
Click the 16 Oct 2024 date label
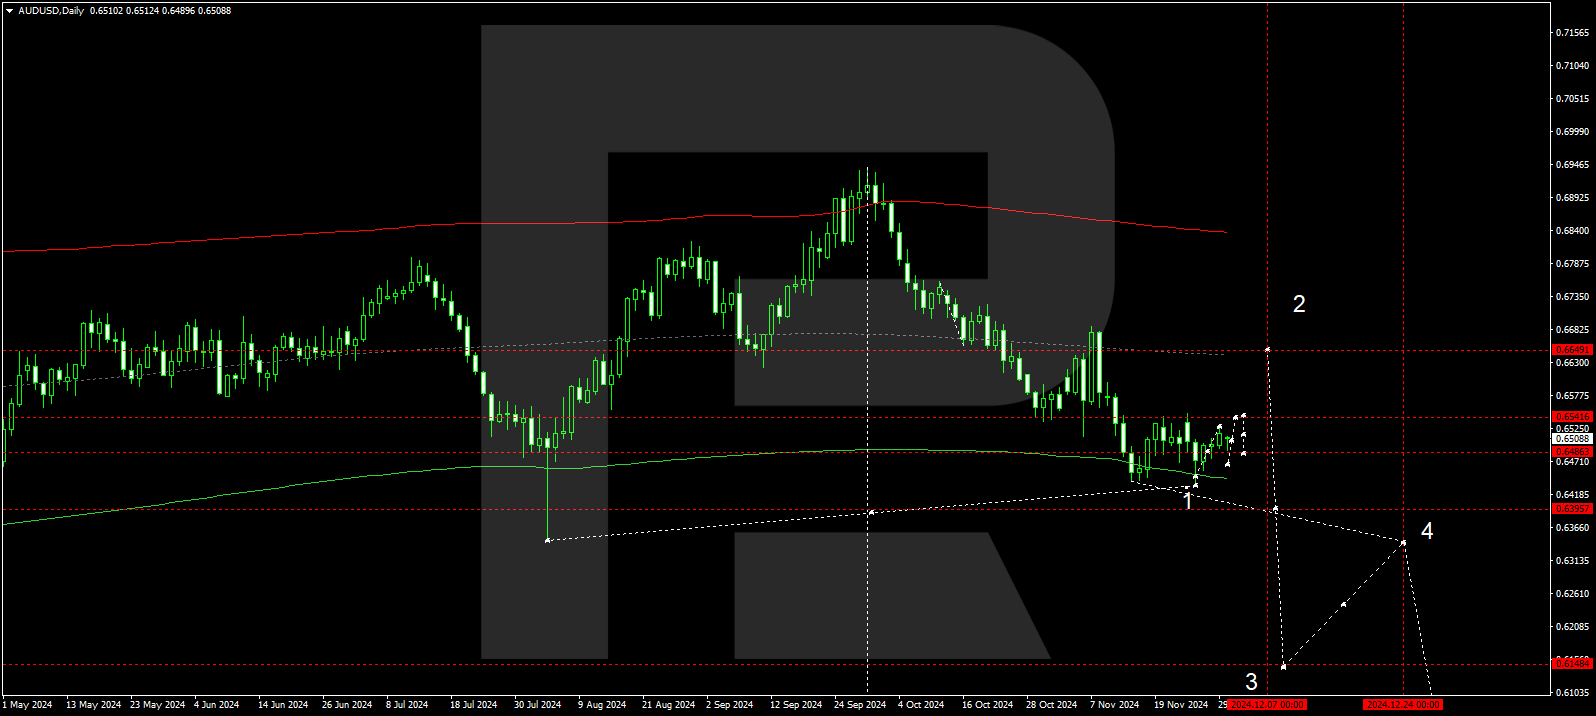pos(987,705)
